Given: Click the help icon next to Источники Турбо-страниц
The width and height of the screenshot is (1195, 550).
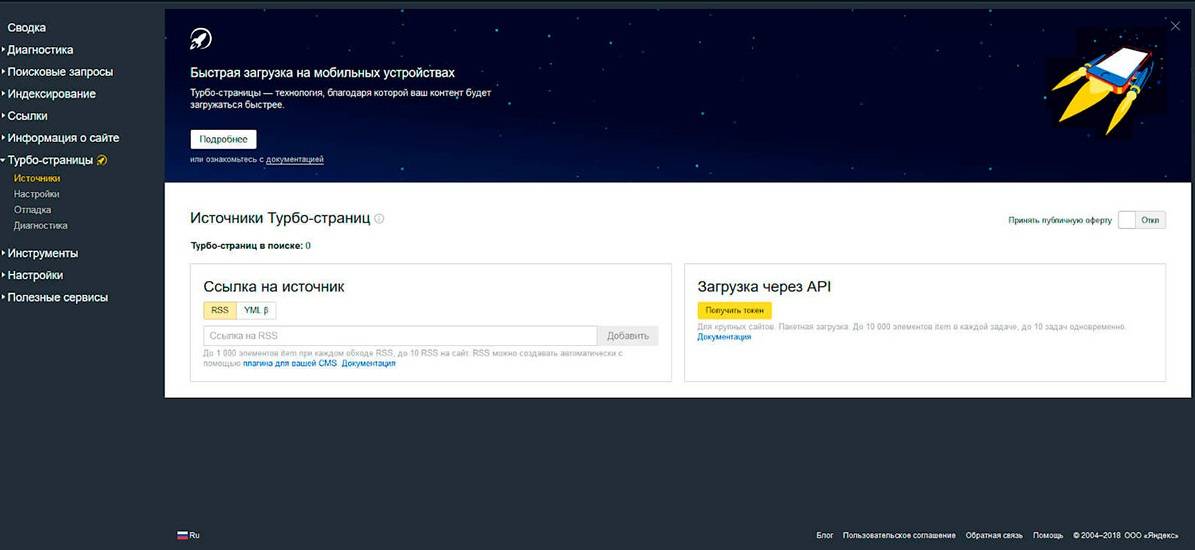Looking at the screenshot, I should pyautogui.click(x=379, y=218).
